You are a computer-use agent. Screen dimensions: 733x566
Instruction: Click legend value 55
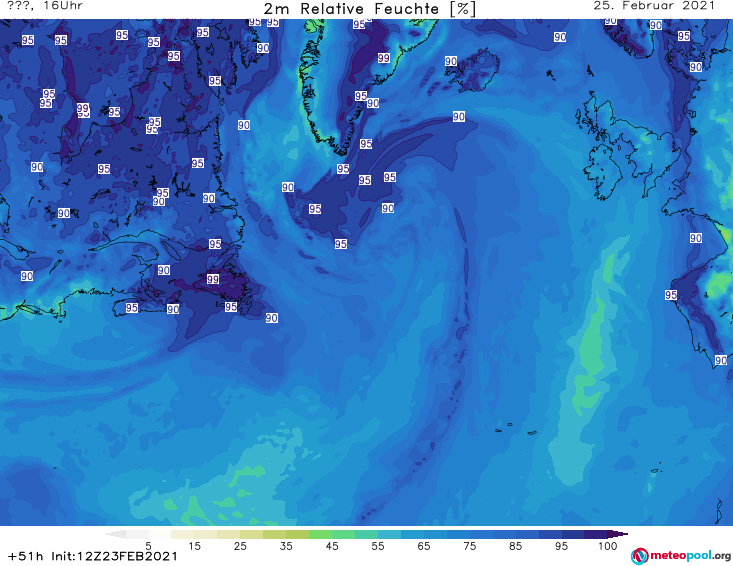378,546
